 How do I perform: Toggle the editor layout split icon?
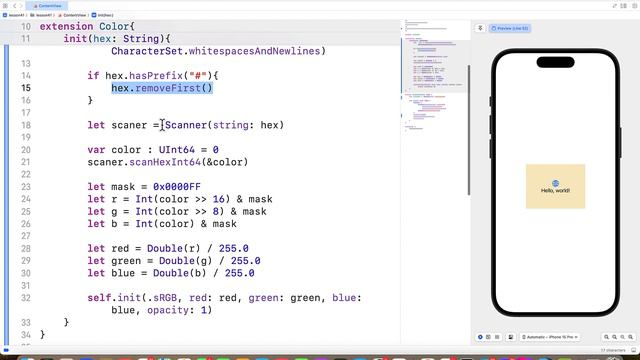click(615, 6)
